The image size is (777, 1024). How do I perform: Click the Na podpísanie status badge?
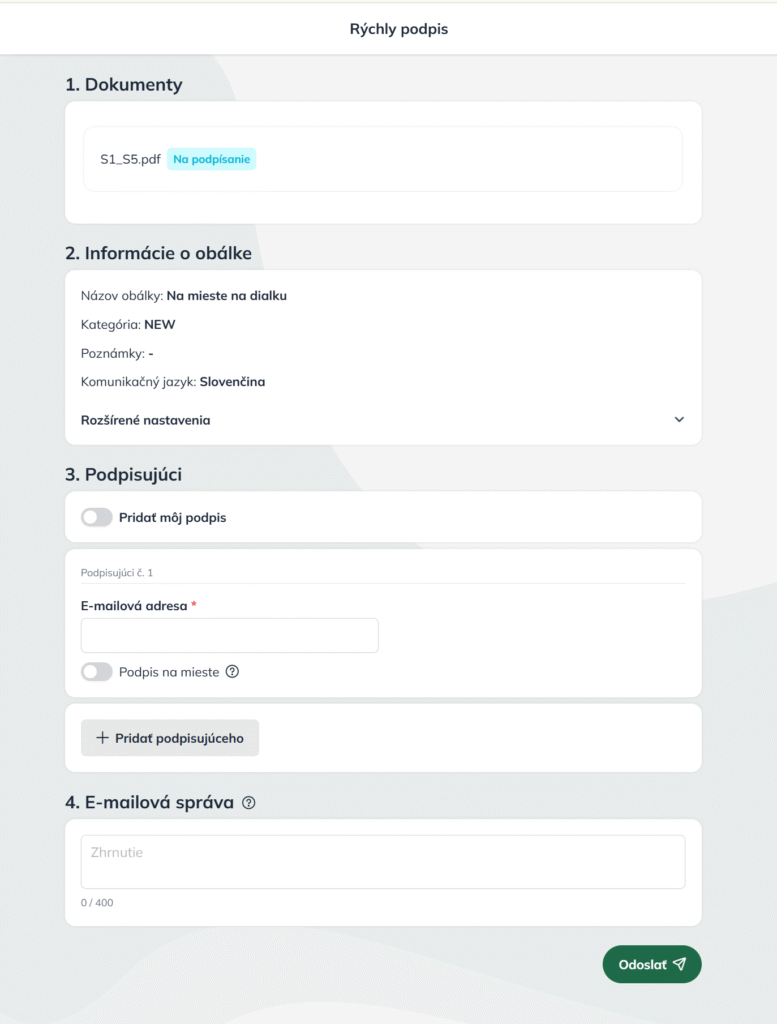[x=211, y=159]
